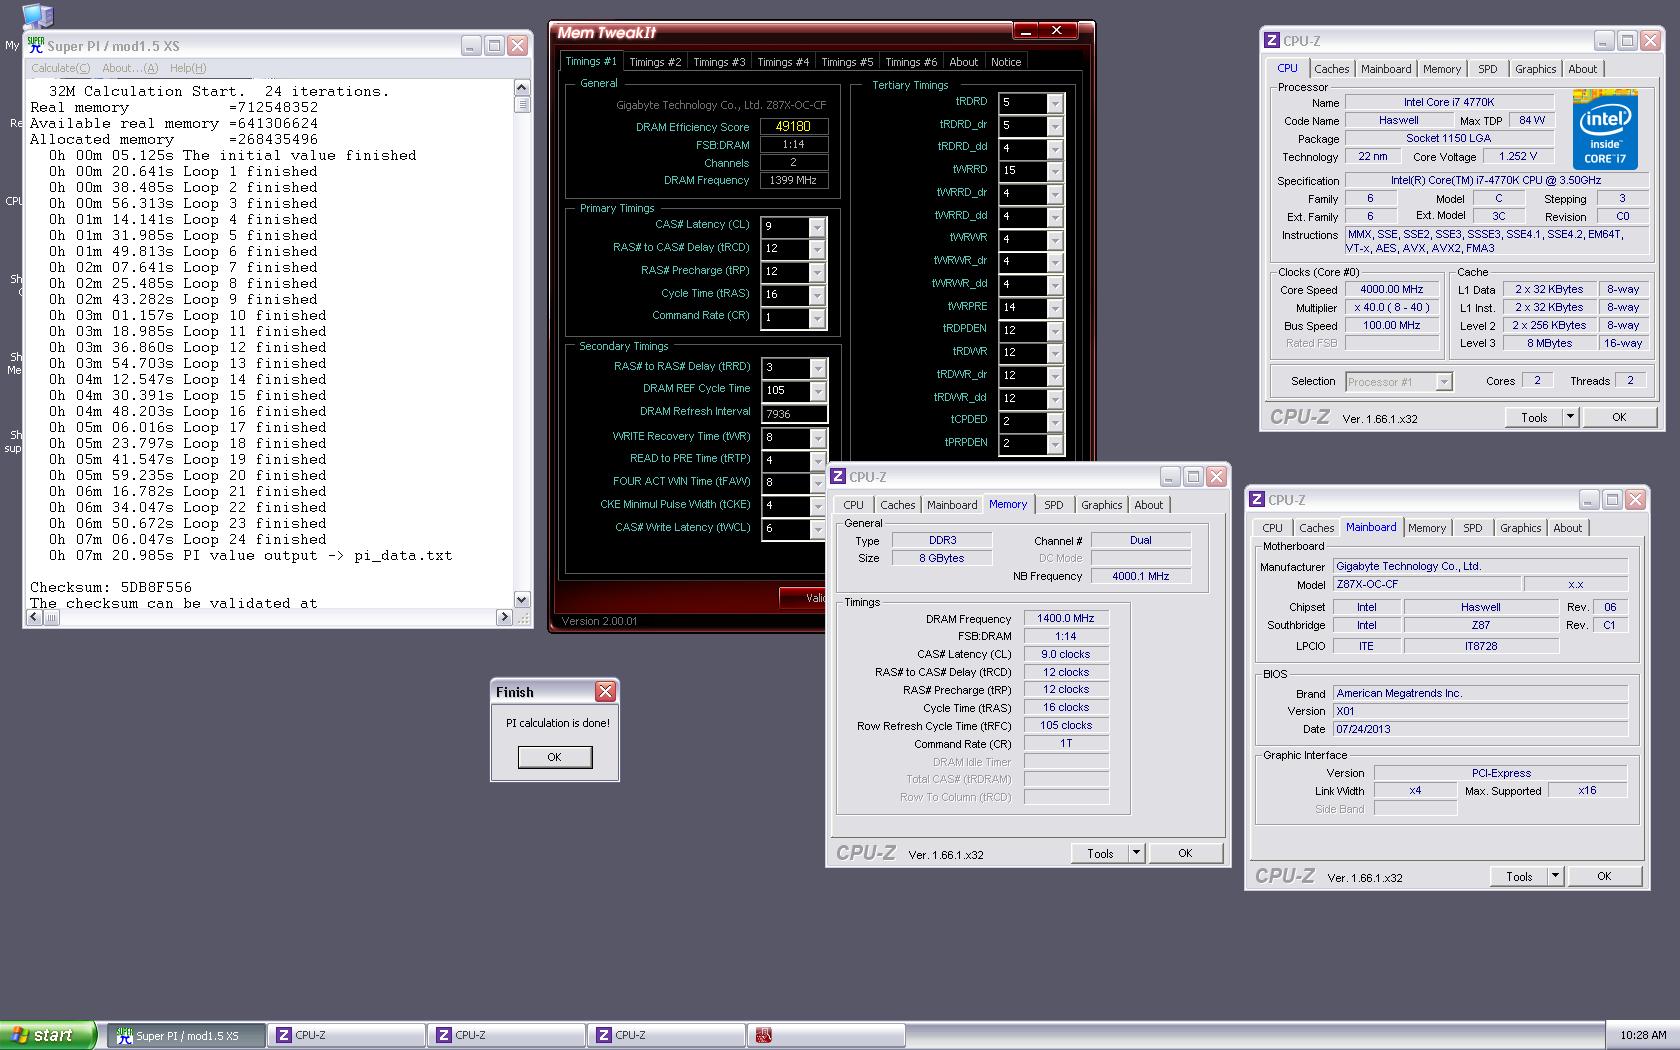The height and width of the screenshot is (1050, 1680).
Task: Click the CPU-Z Mainboard window title icon
Action: (1258, 500)
